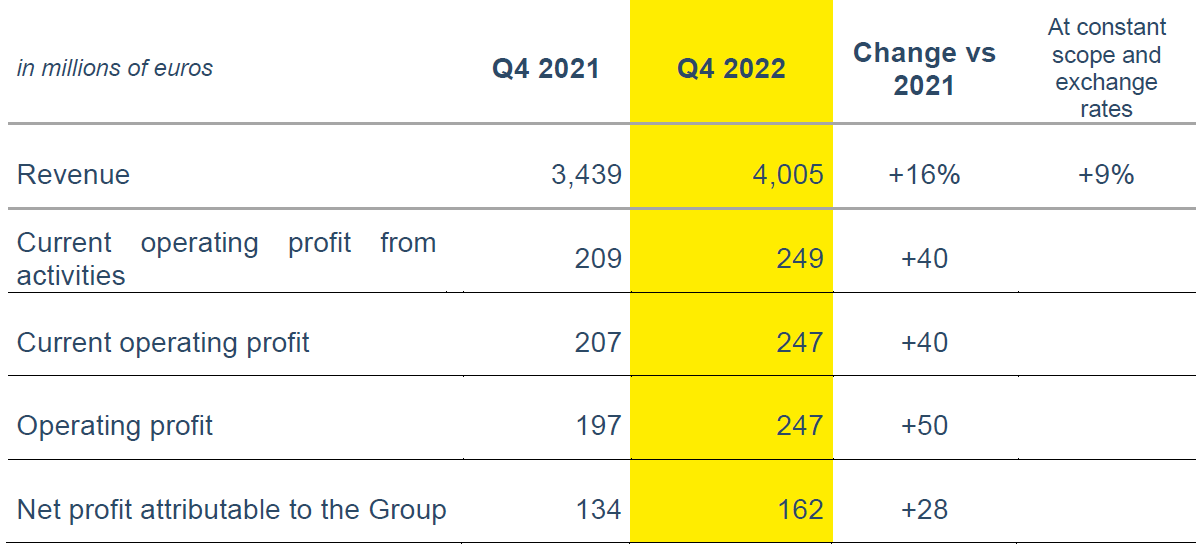Click the Q4 2021 column header
This screenshot has height=555, width=1202.
545,69
